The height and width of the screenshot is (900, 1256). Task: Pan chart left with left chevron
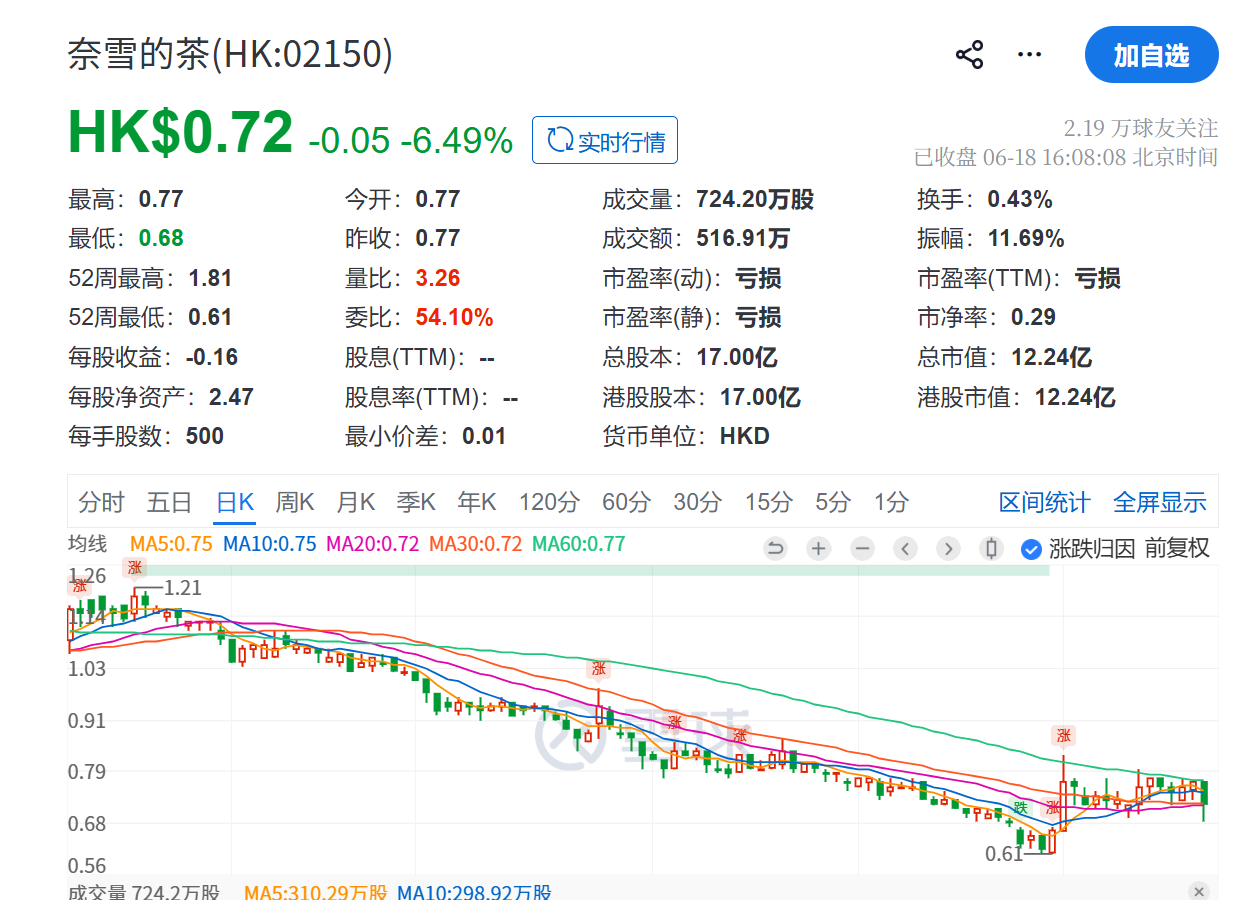(x=906, y=548)
